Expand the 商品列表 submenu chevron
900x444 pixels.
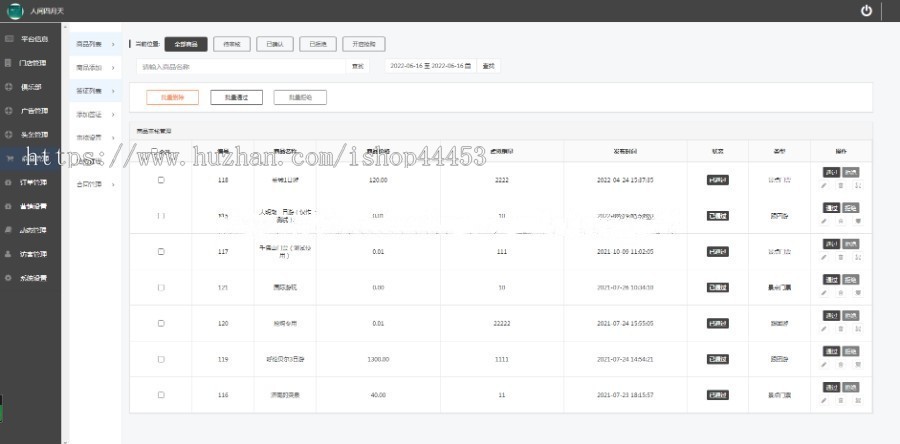pos(113,44)
